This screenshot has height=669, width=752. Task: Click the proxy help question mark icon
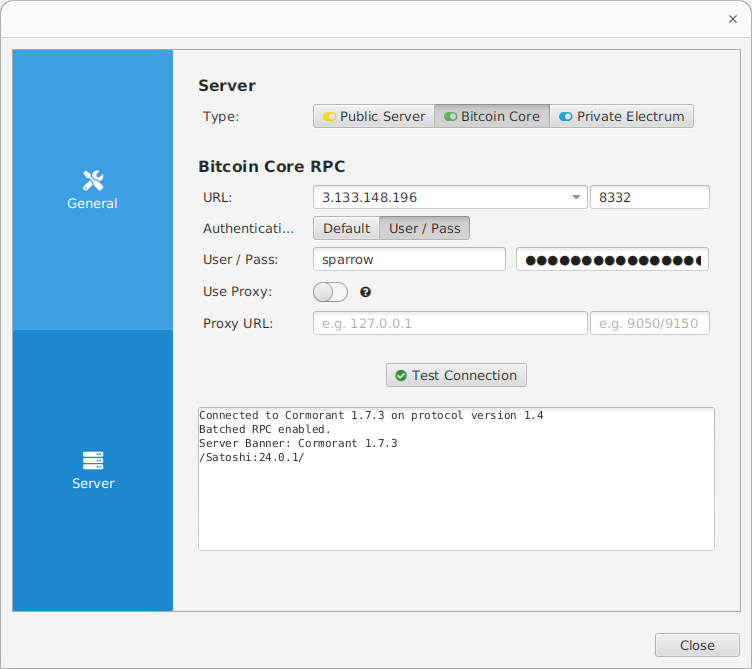pyautogui.click(x=365, y=292)
